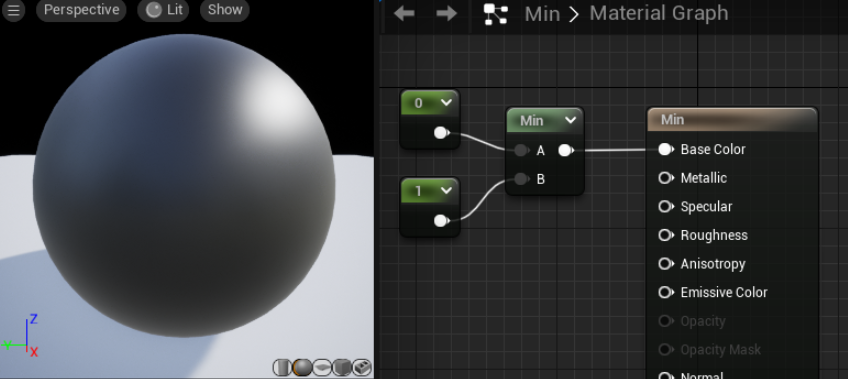Click the preview sphere in the viewport
This screenshot has height=379, width=848.
[184, 185]
